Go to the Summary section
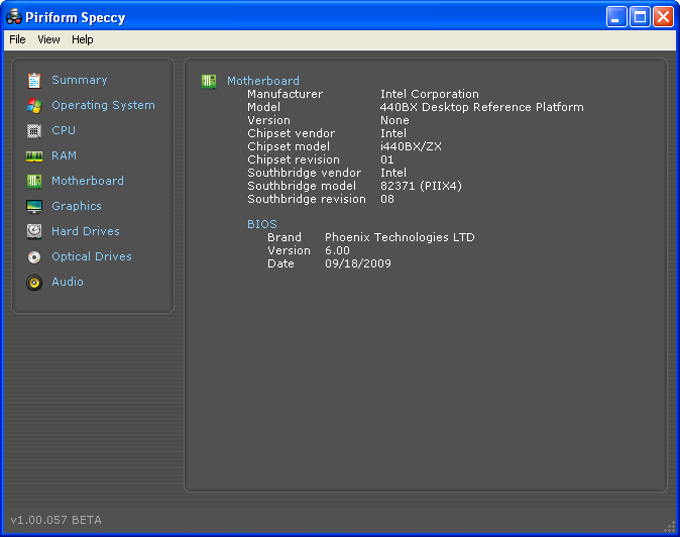Image resolution: width=680 pixels, height=537 pixels. 79,80
